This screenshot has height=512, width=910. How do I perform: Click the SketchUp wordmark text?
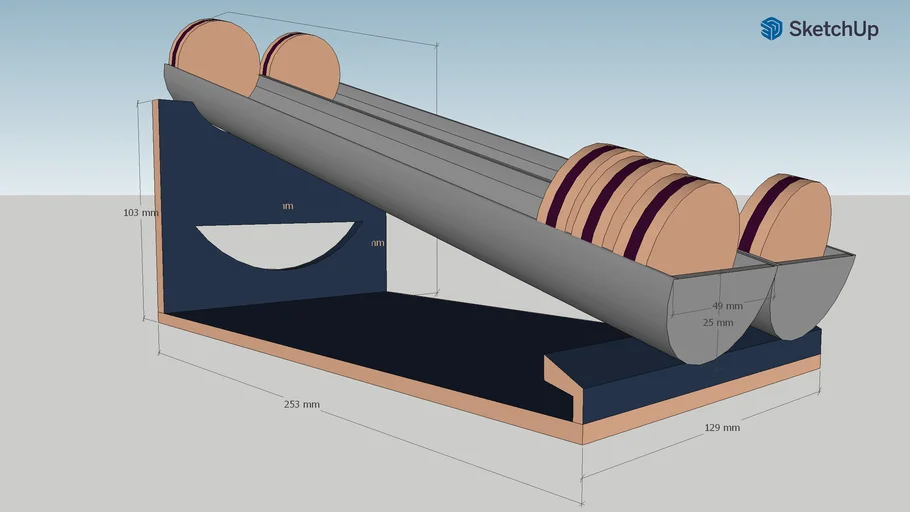point(833,30)
